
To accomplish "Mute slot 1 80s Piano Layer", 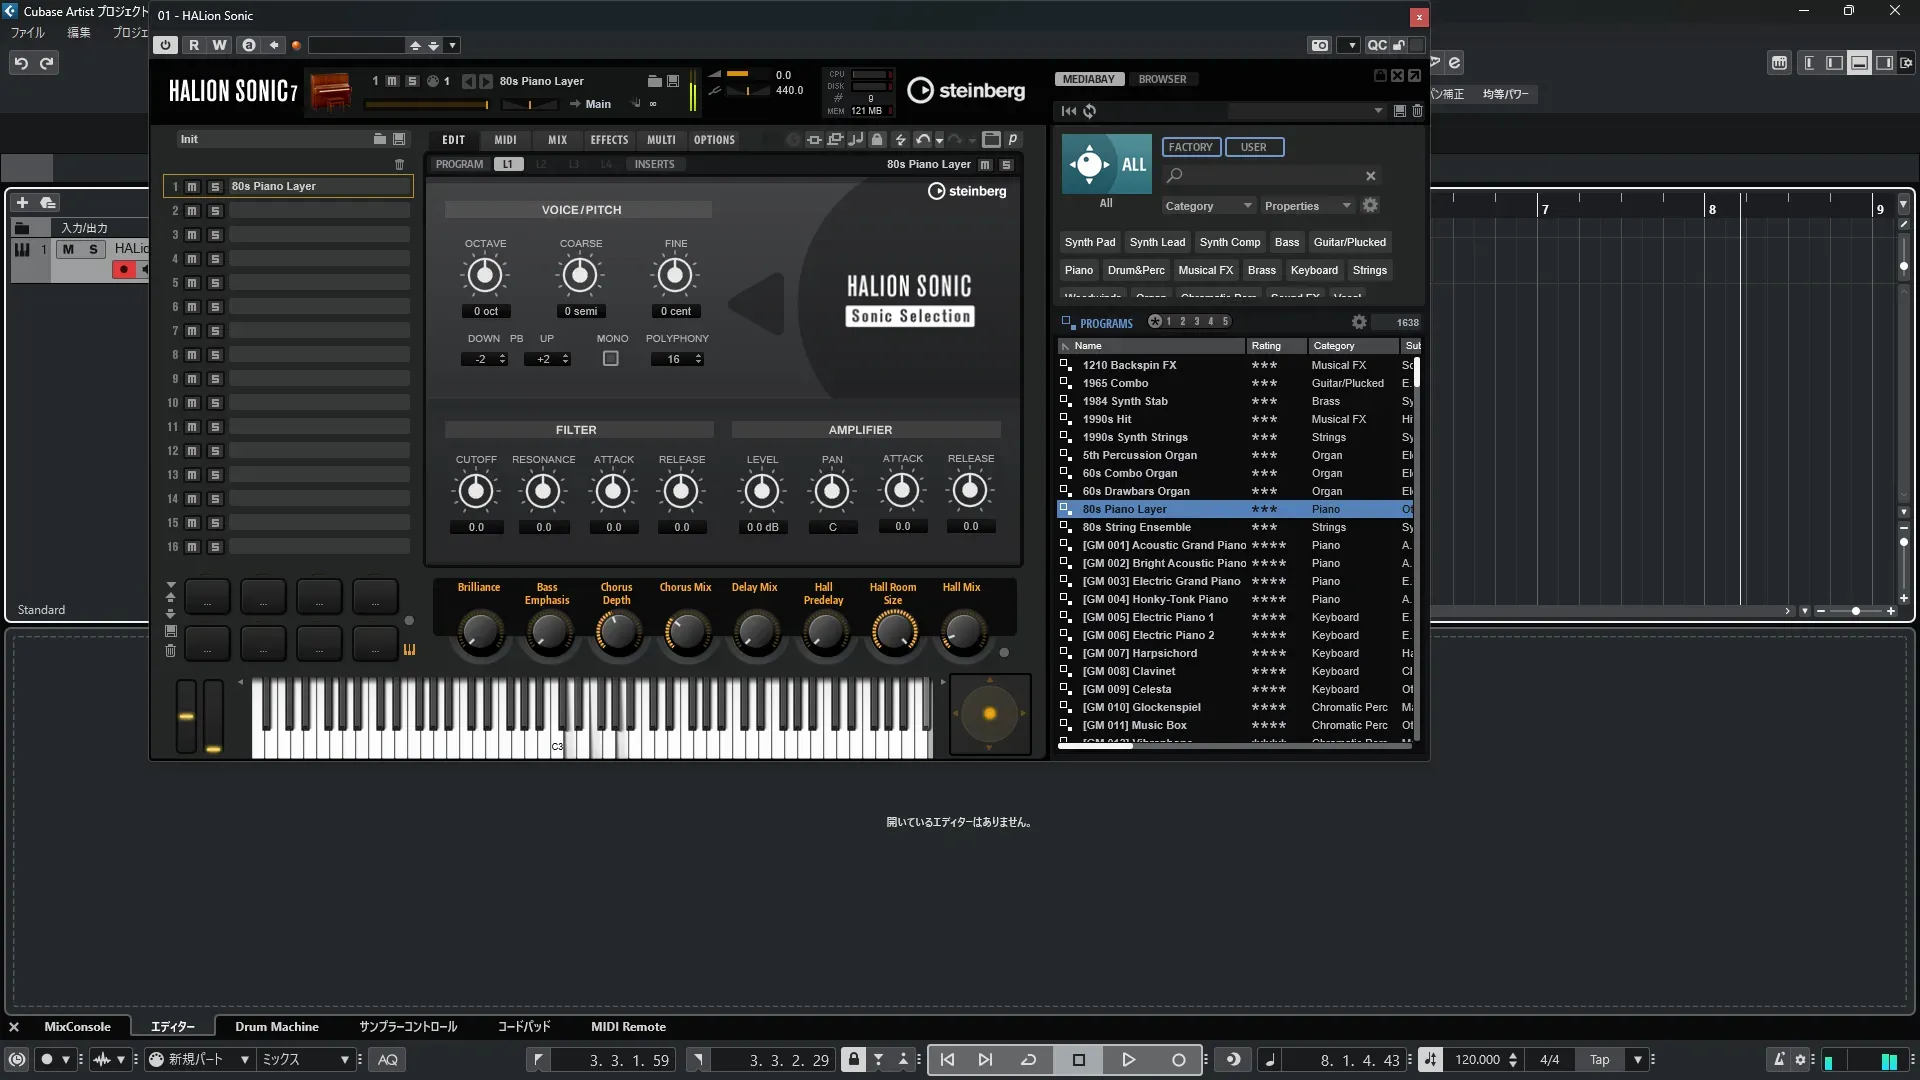I will coord(193,186).
